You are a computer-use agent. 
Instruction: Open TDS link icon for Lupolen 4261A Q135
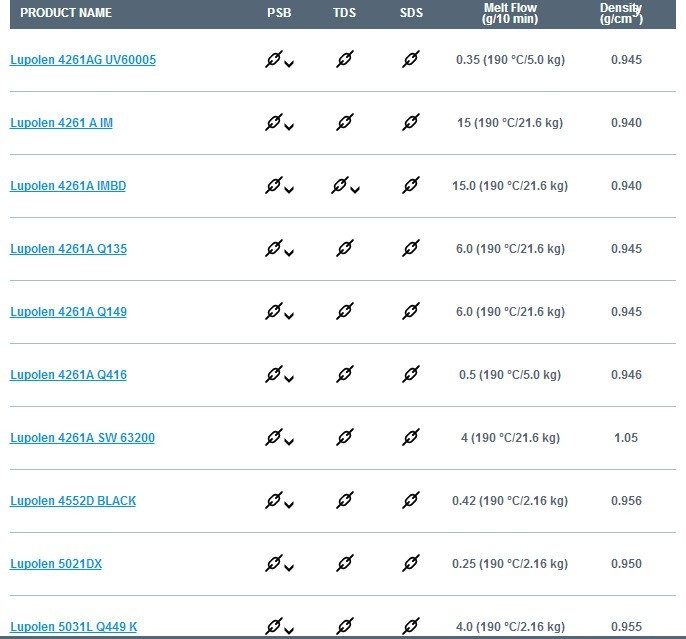click(345, 248)
